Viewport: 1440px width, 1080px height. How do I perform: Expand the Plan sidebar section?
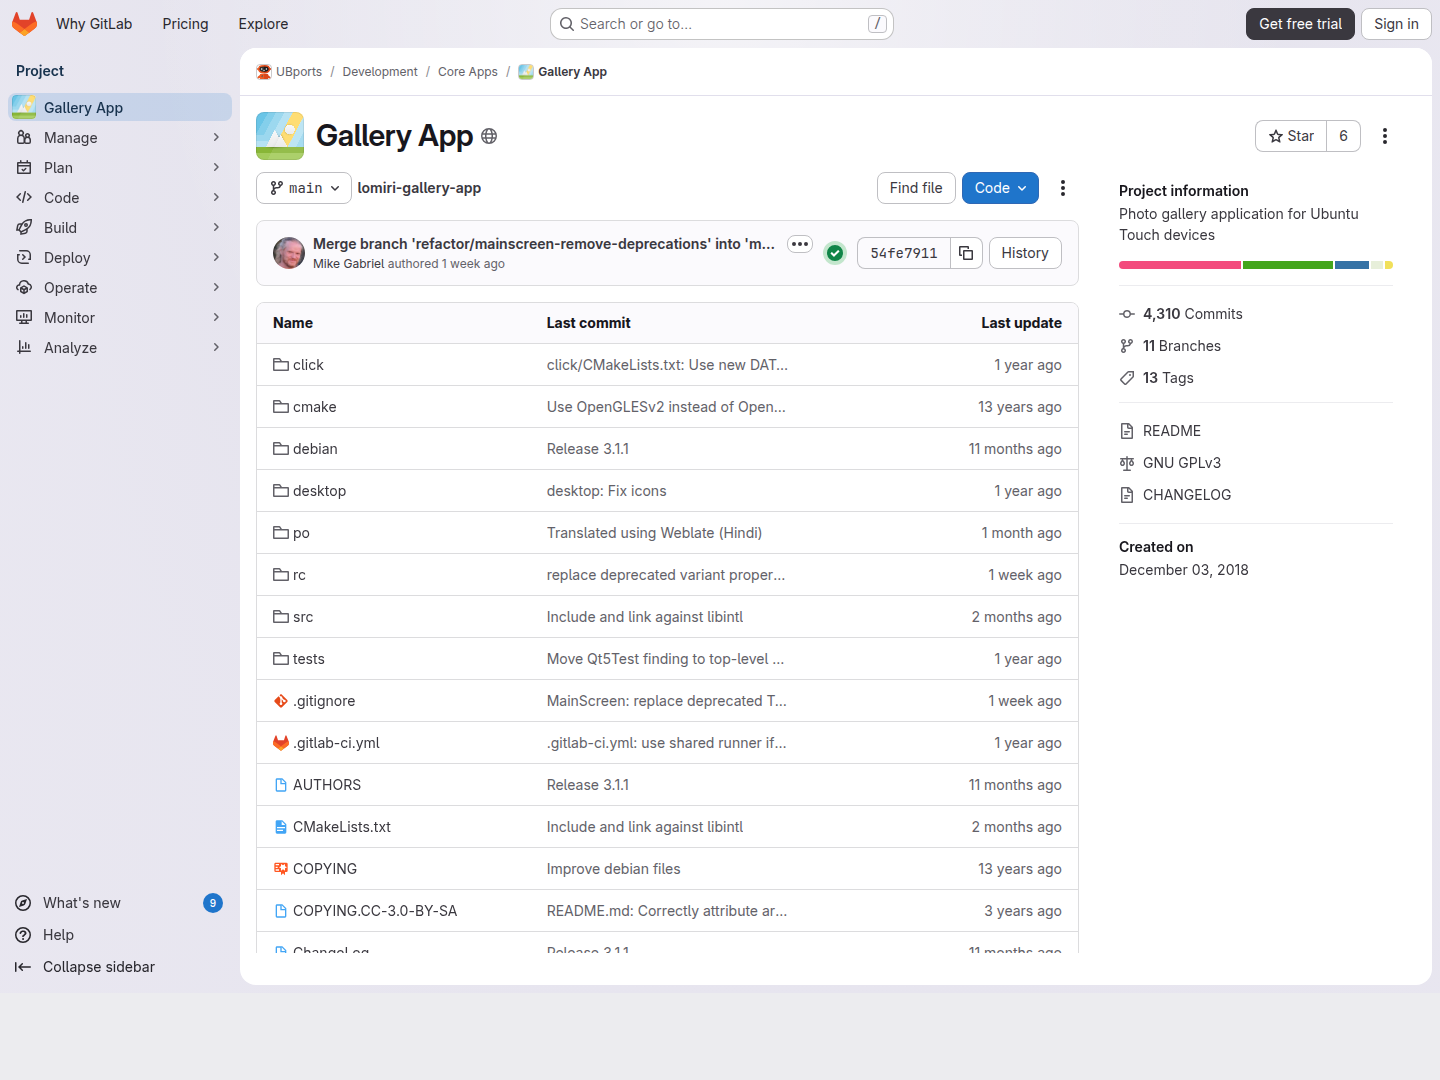(120, 168)
